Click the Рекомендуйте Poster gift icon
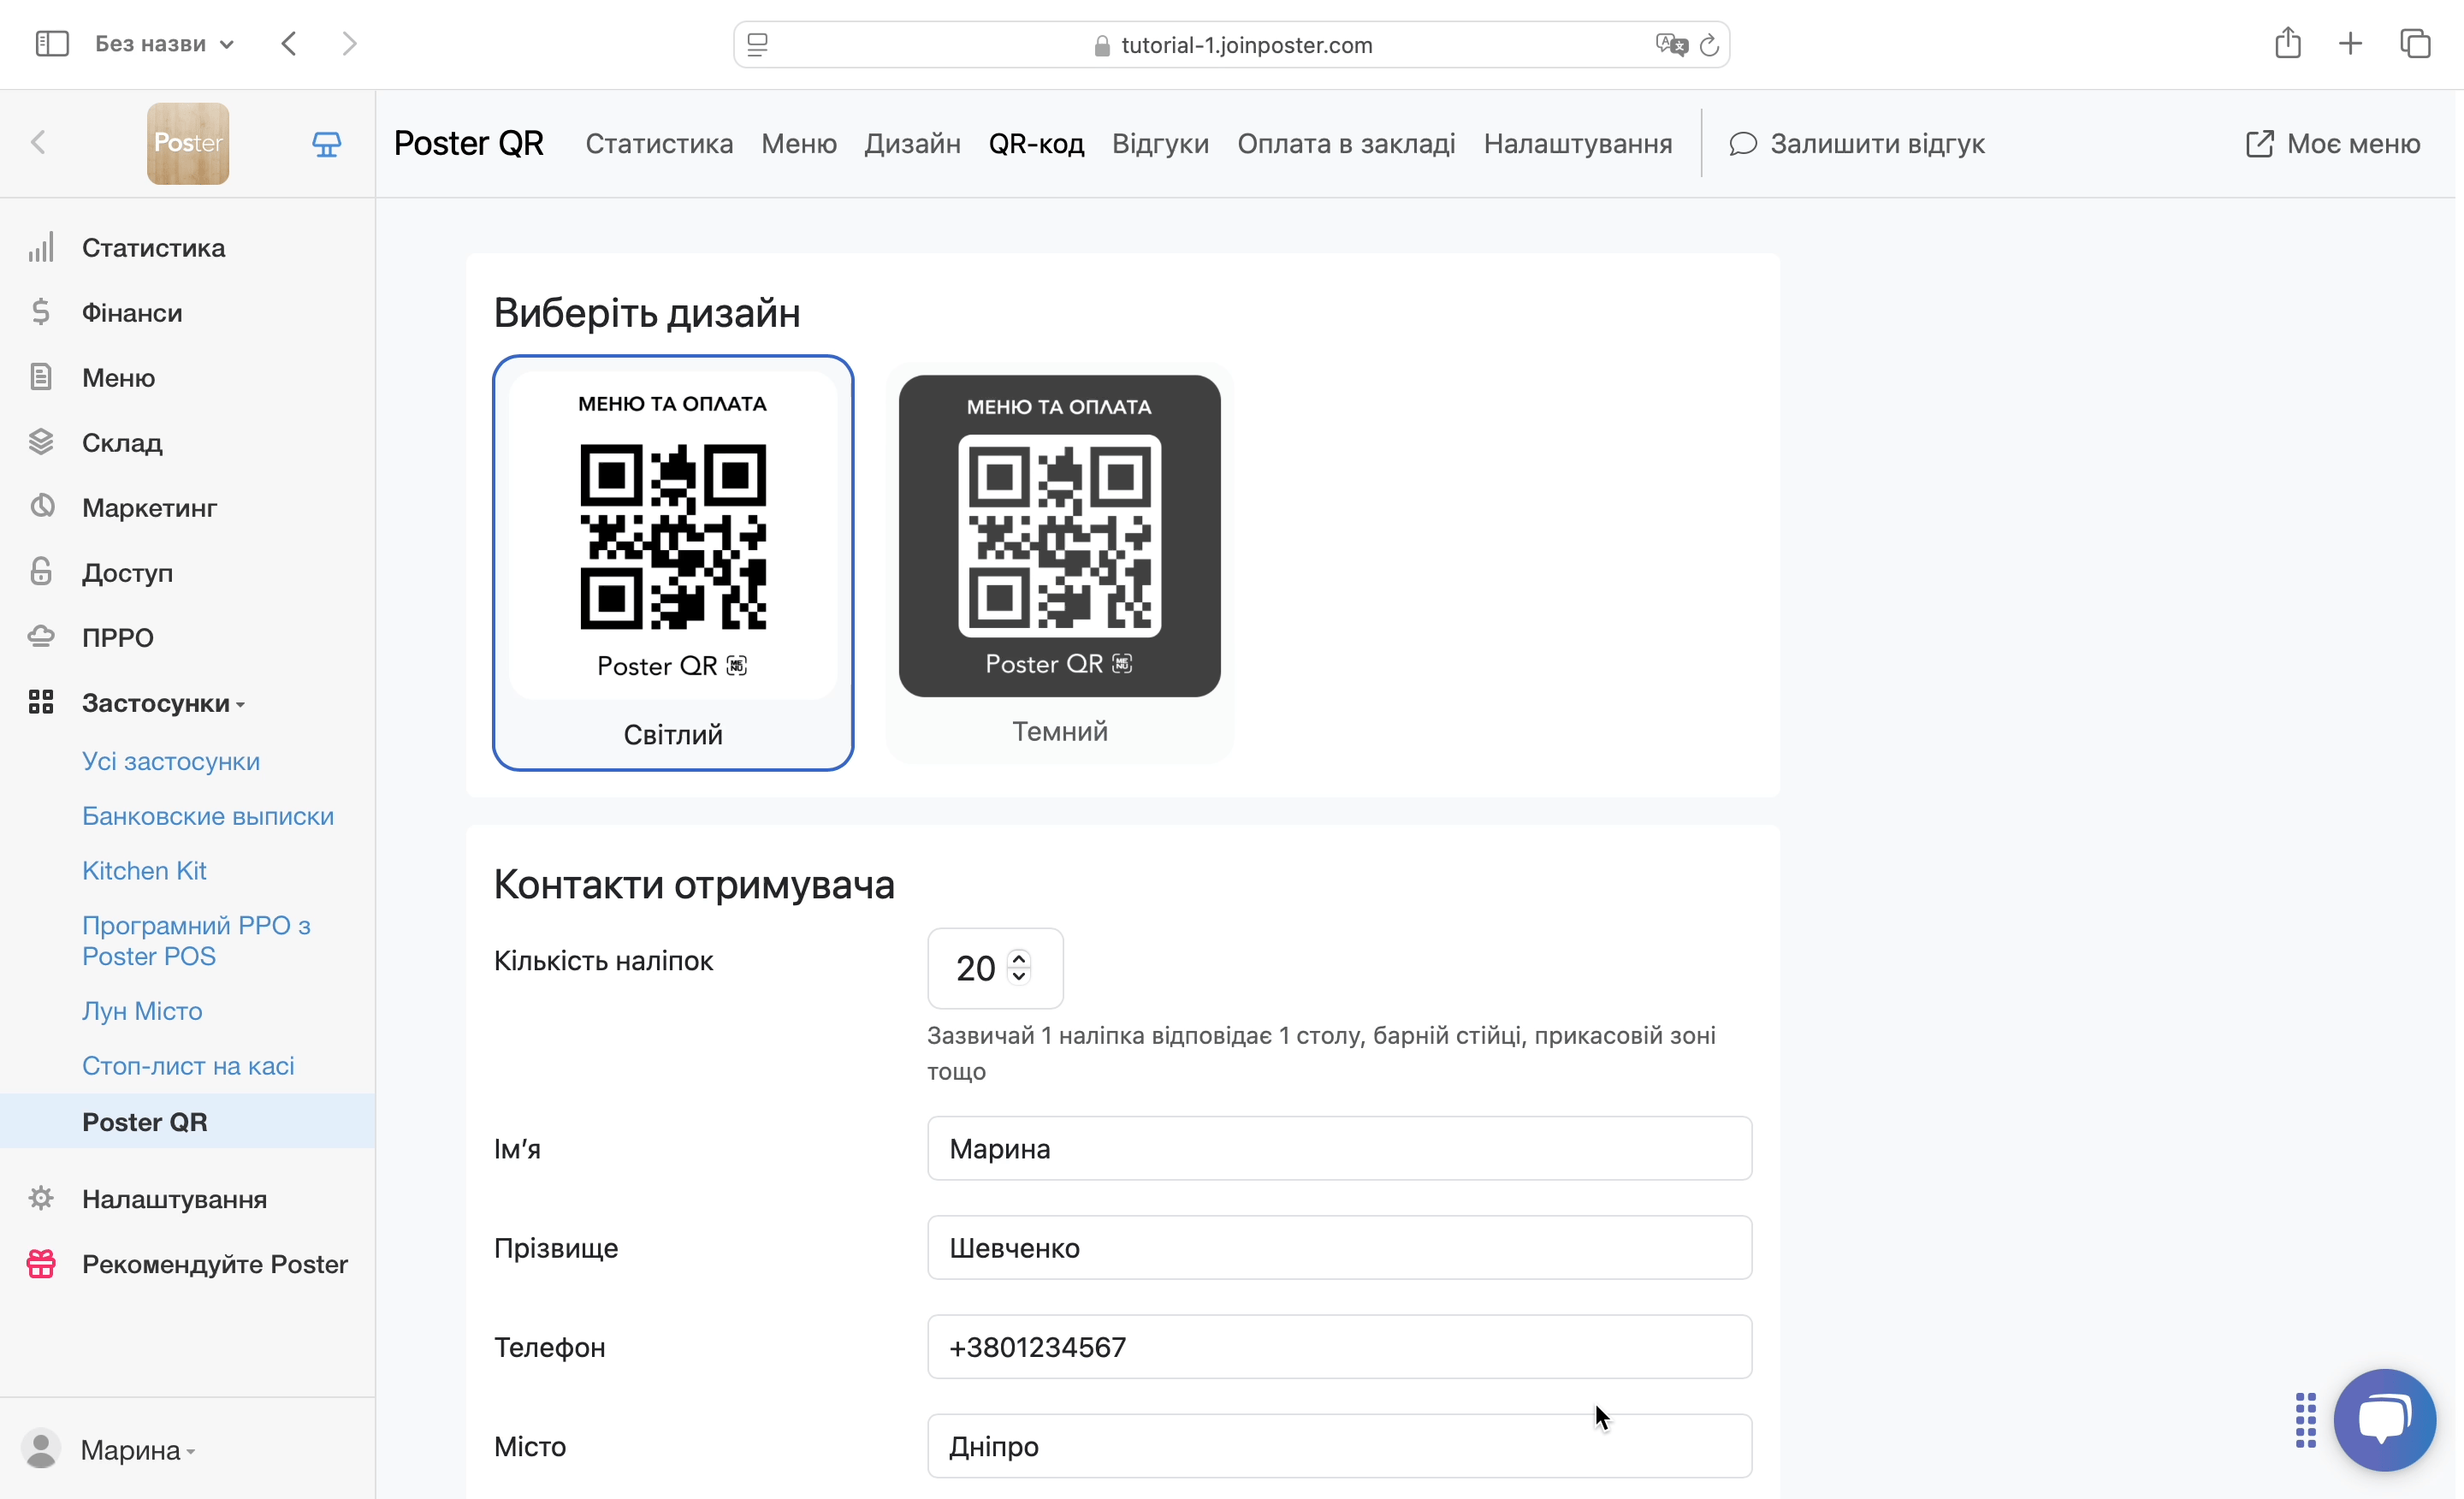2464x1499 pixels. click(x=41, y=1263)
